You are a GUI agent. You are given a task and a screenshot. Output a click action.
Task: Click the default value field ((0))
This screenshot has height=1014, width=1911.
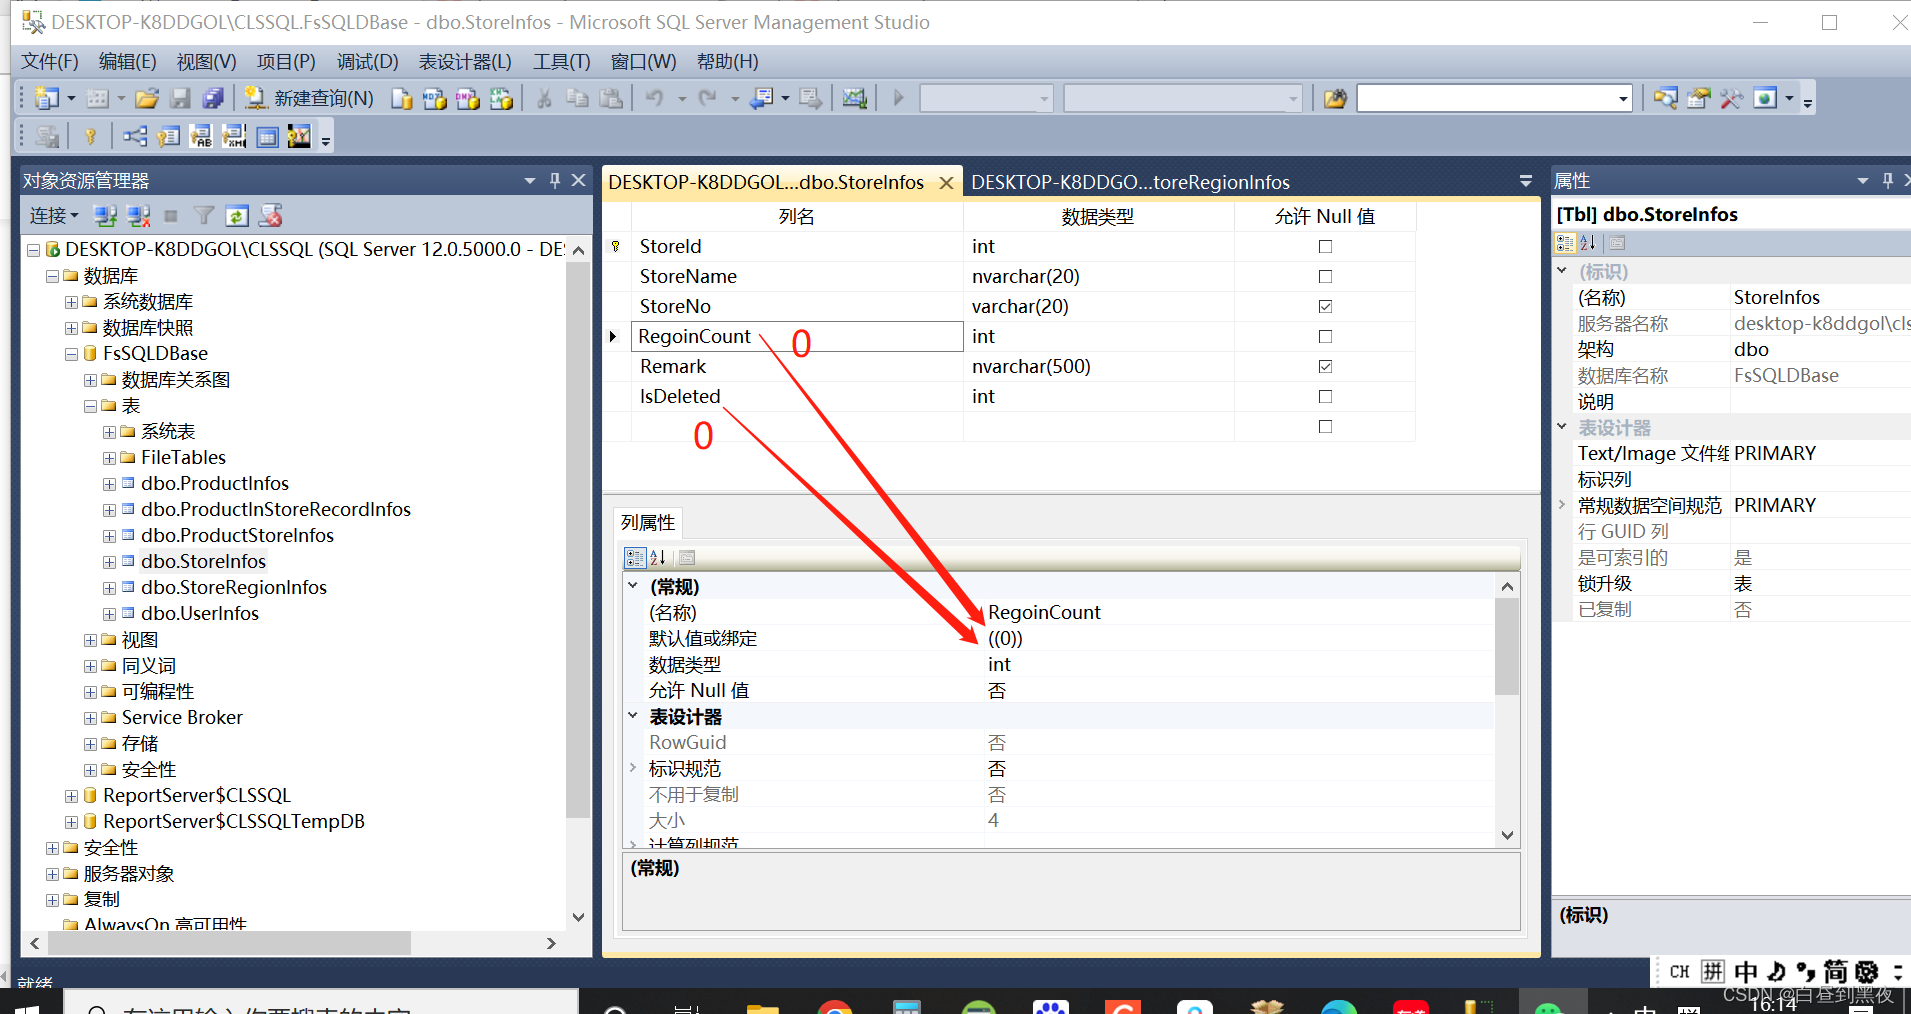1238,638
